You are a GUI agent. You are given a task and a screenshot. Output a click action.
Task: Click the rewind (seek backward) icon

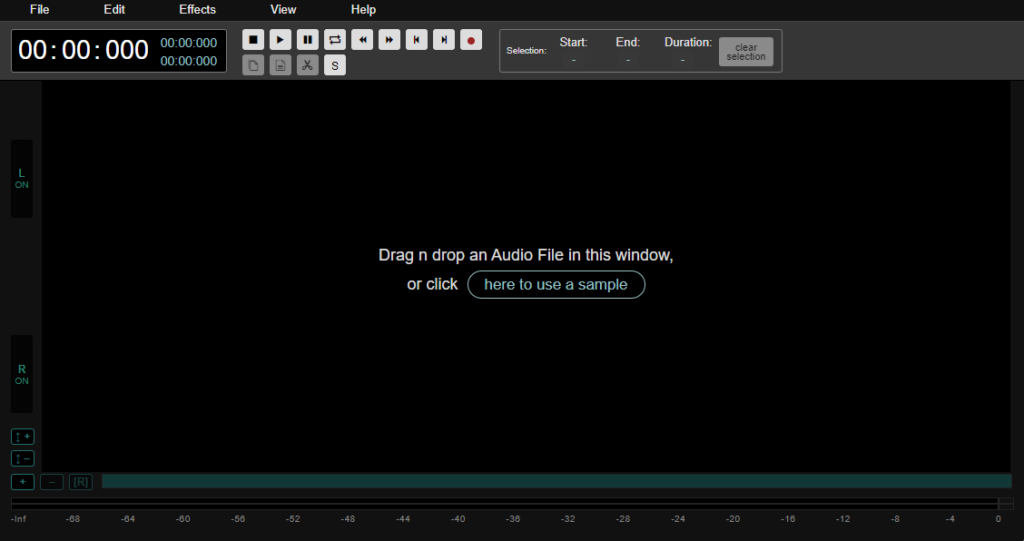point(362,40)
